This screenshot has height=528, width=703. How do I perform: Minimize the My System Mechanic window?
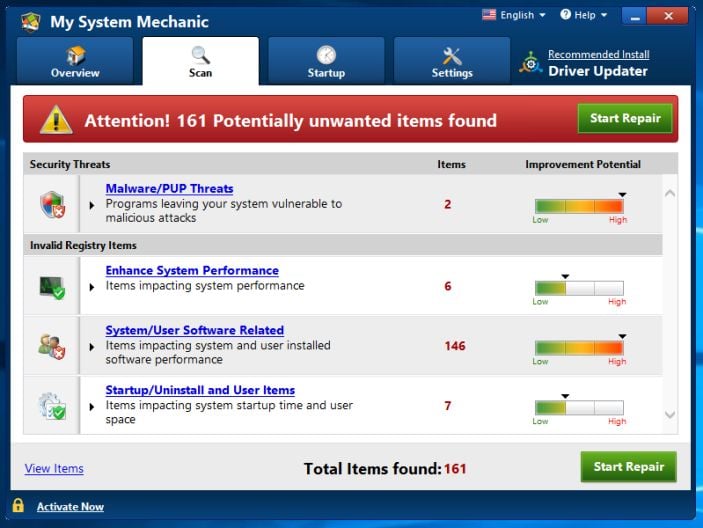pos(634,17)
